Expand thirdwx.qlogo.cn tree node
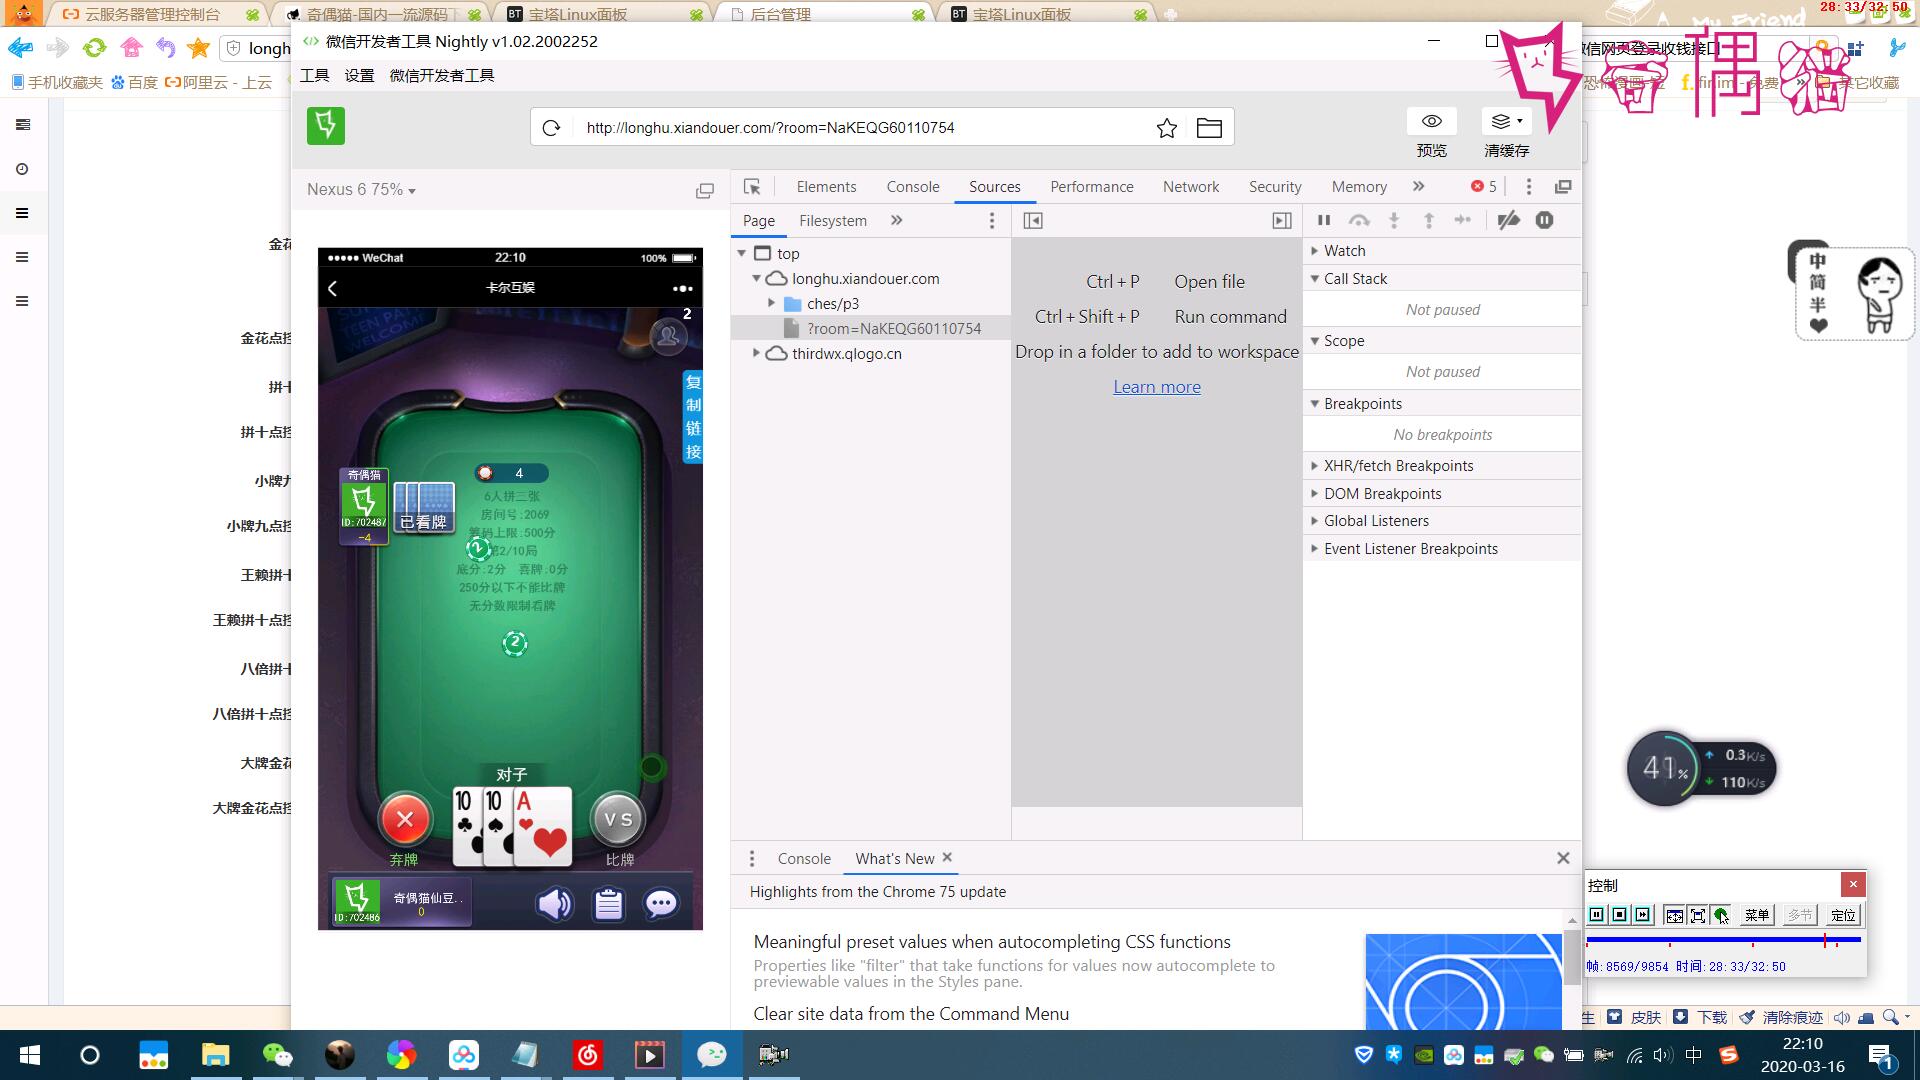 [757, 354]
